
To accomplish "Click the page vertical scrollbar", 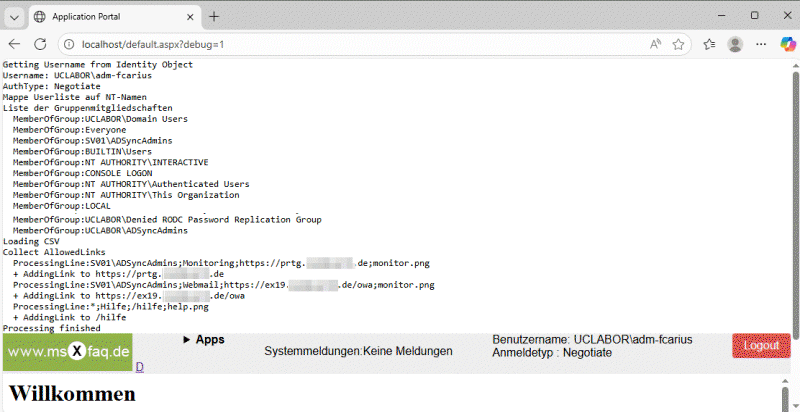I will click(795, 200).
